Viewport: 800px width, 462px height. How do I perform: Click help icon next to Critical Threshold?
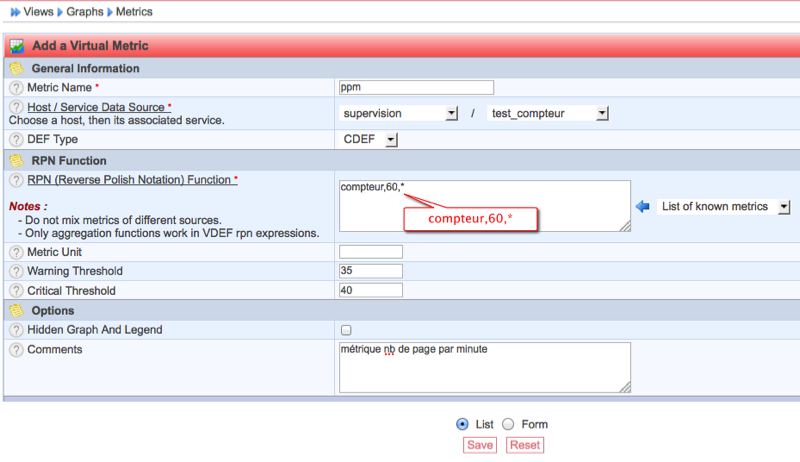click(x=16, y=291)
